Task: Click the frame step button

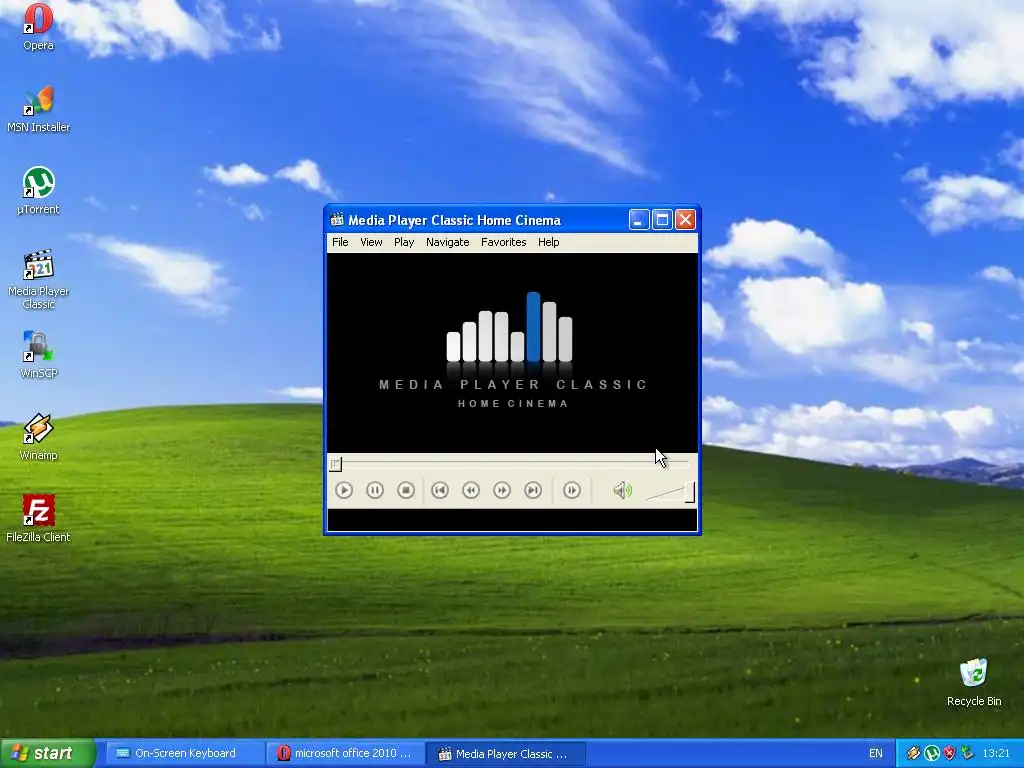Action: [571, 490]
